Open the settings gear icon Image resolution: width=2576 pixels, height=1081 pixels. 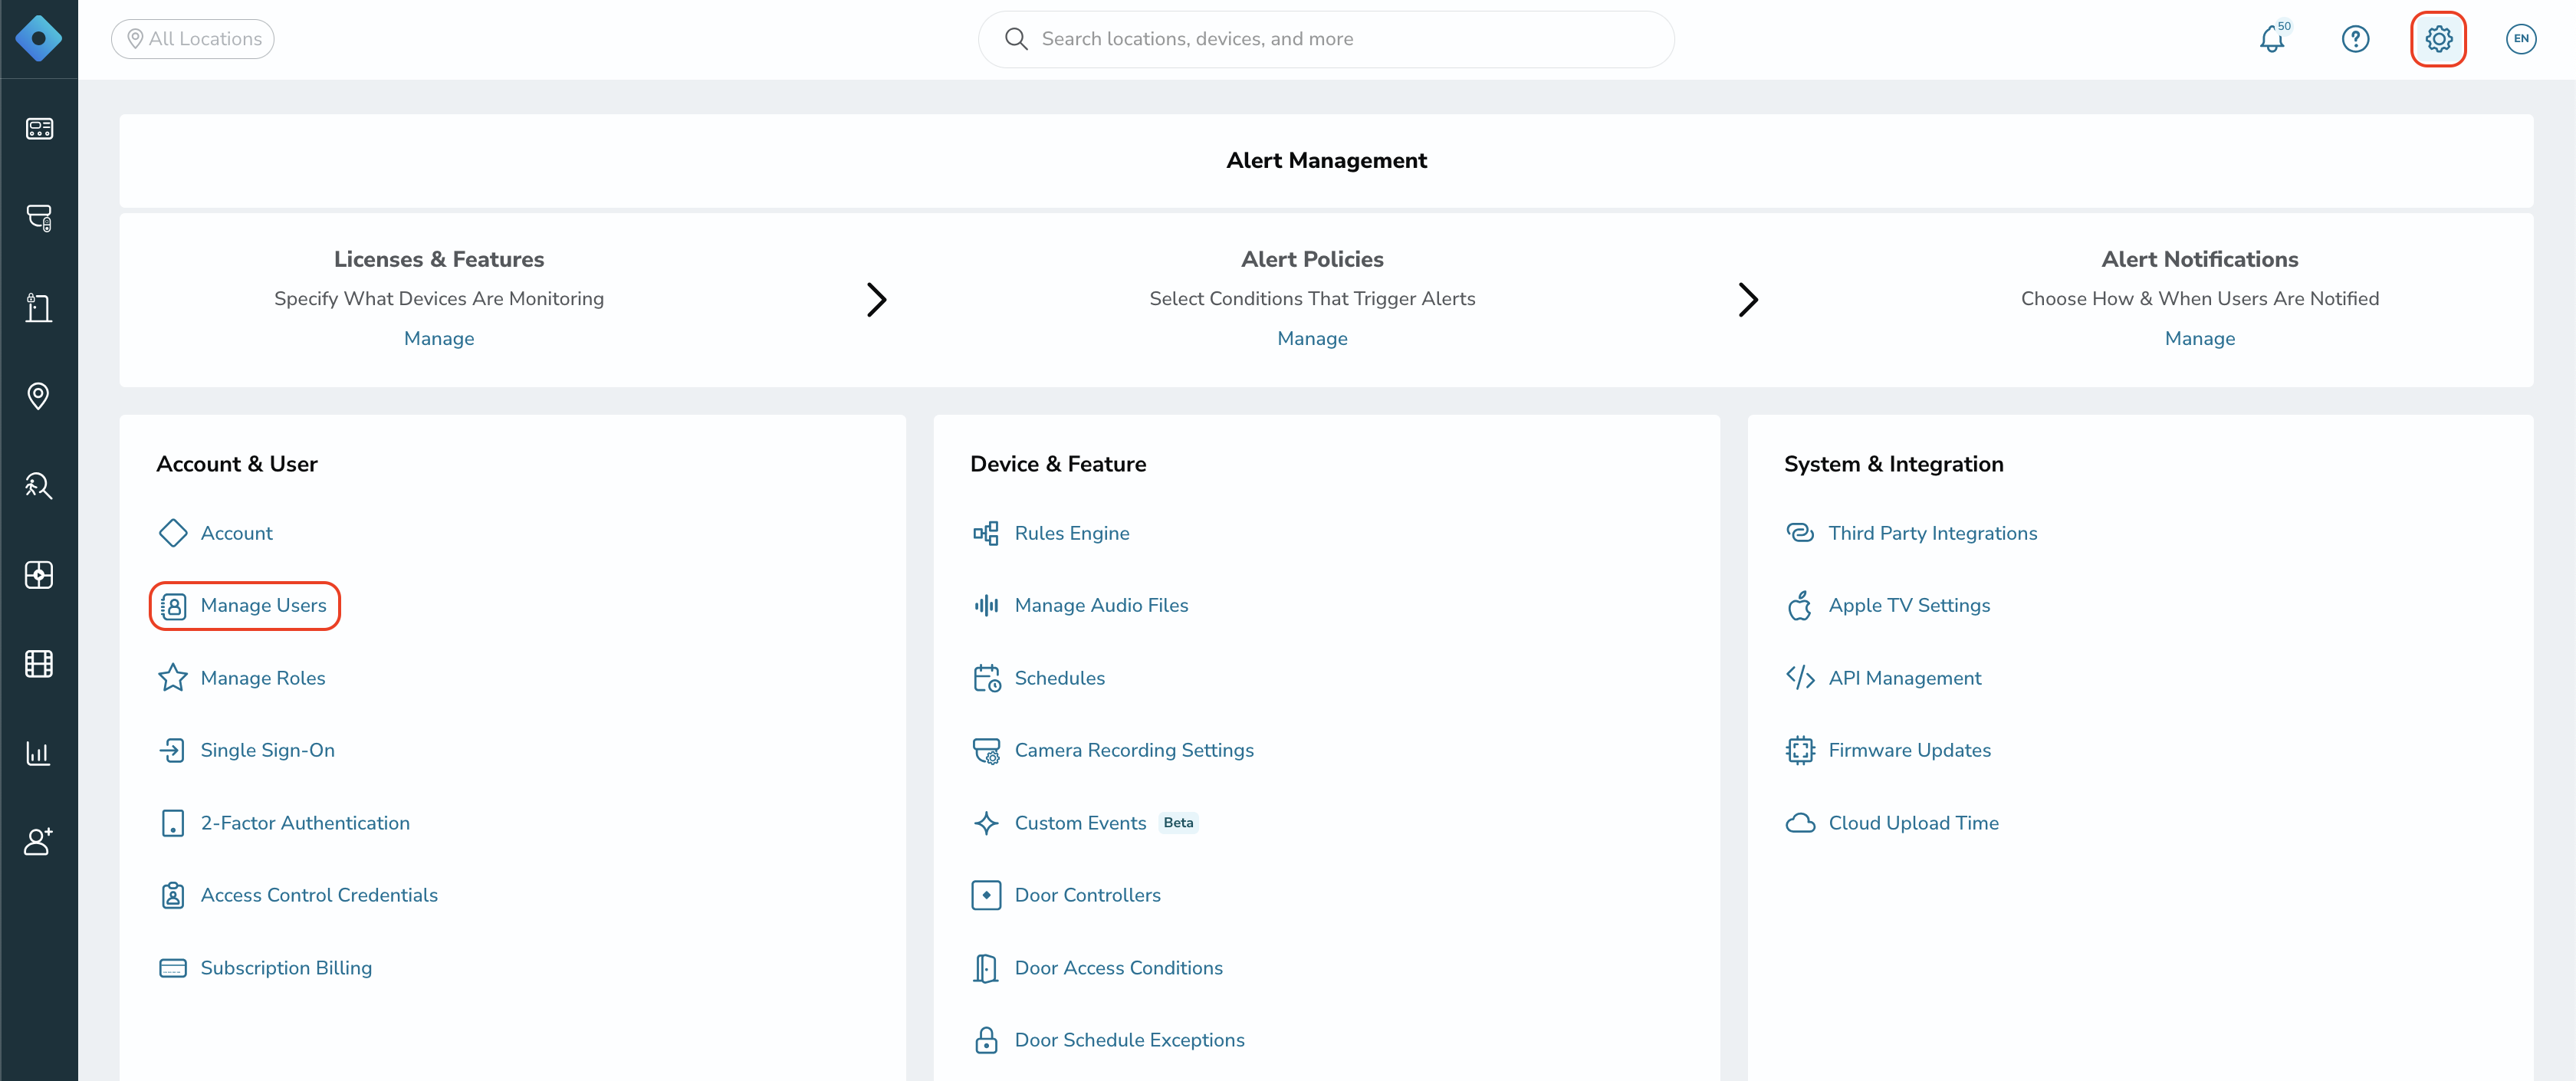(x=2438, y=39)
